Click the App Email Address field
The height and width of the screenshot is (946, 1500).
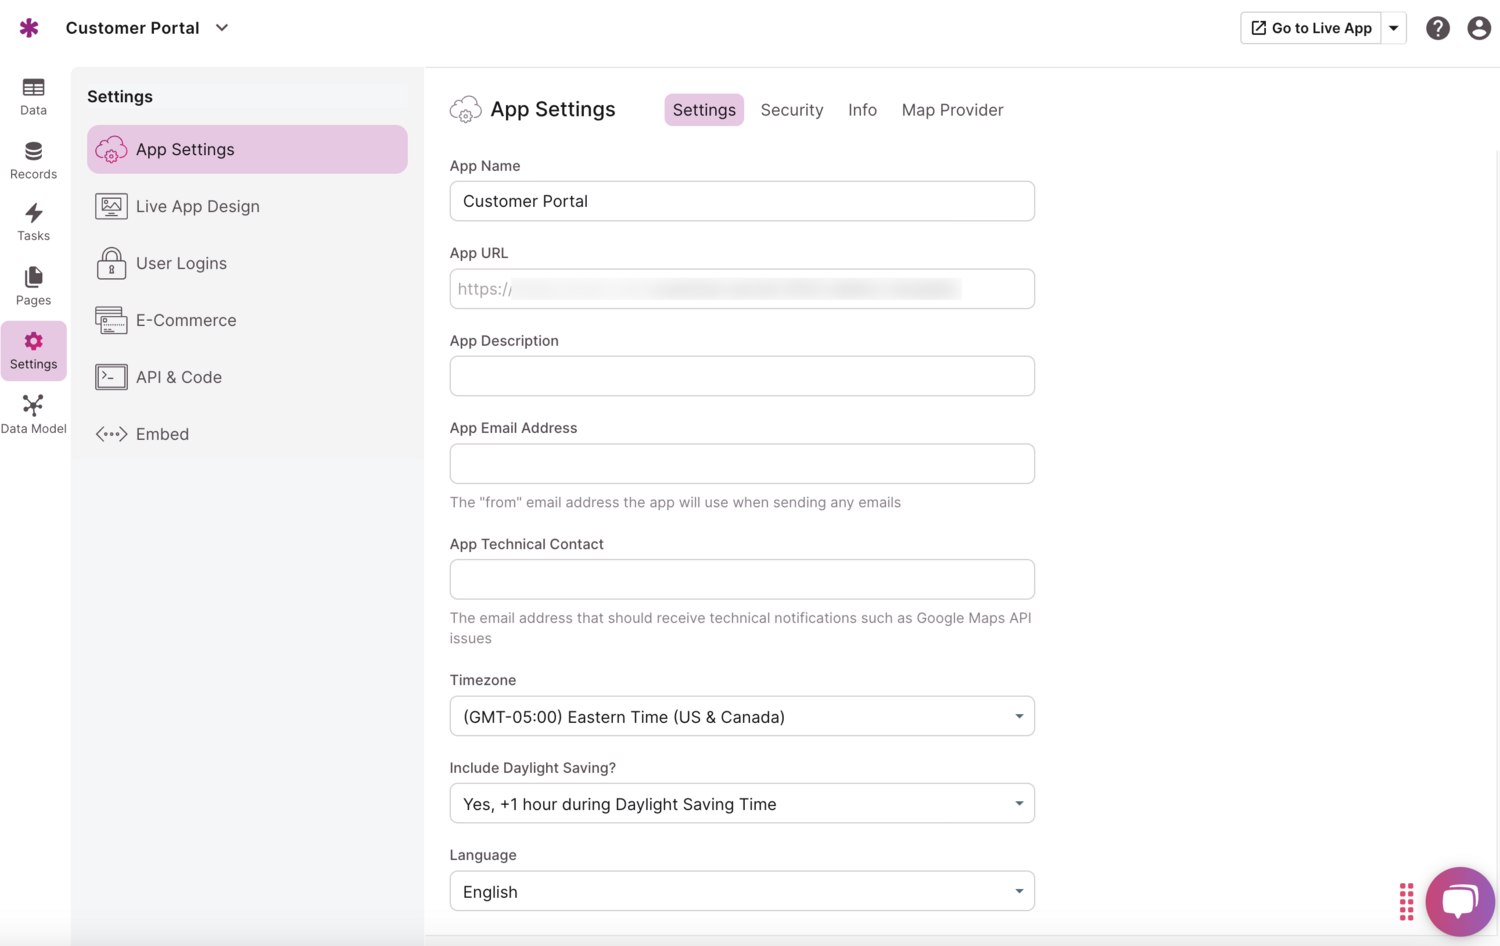tap(741, 464)
